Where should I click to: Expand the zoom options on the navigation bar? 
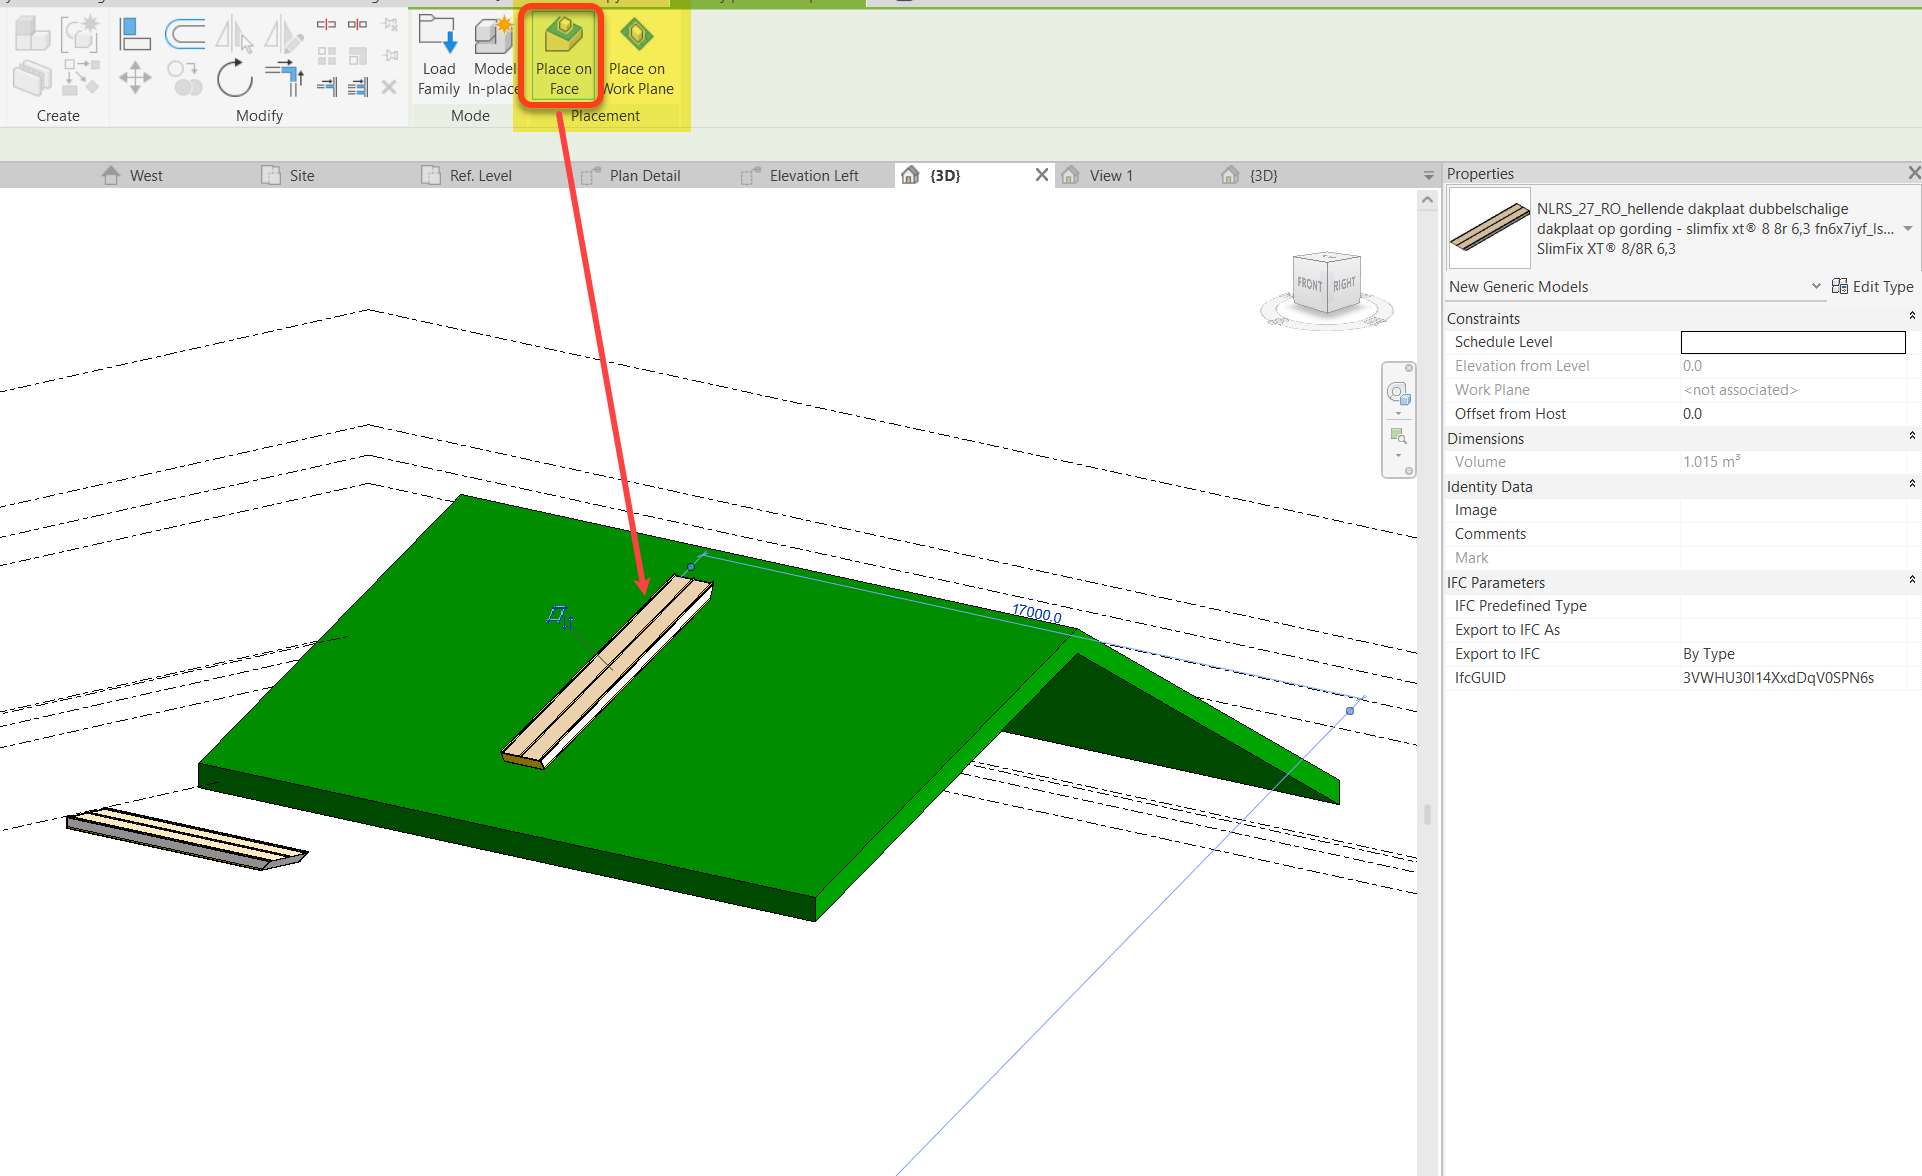[x=1398, y=455]
